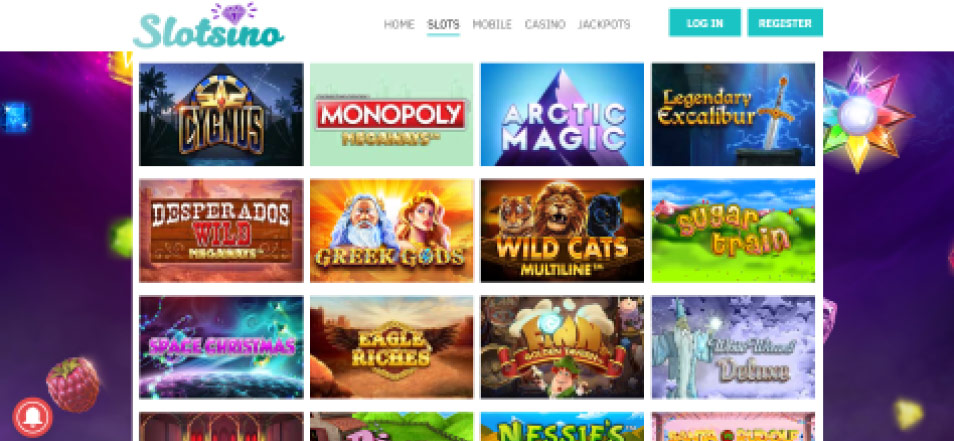Select the Eagle Riches thumbnail
The height and width of the screenshot is (441, 954).
tap(391, 347)
